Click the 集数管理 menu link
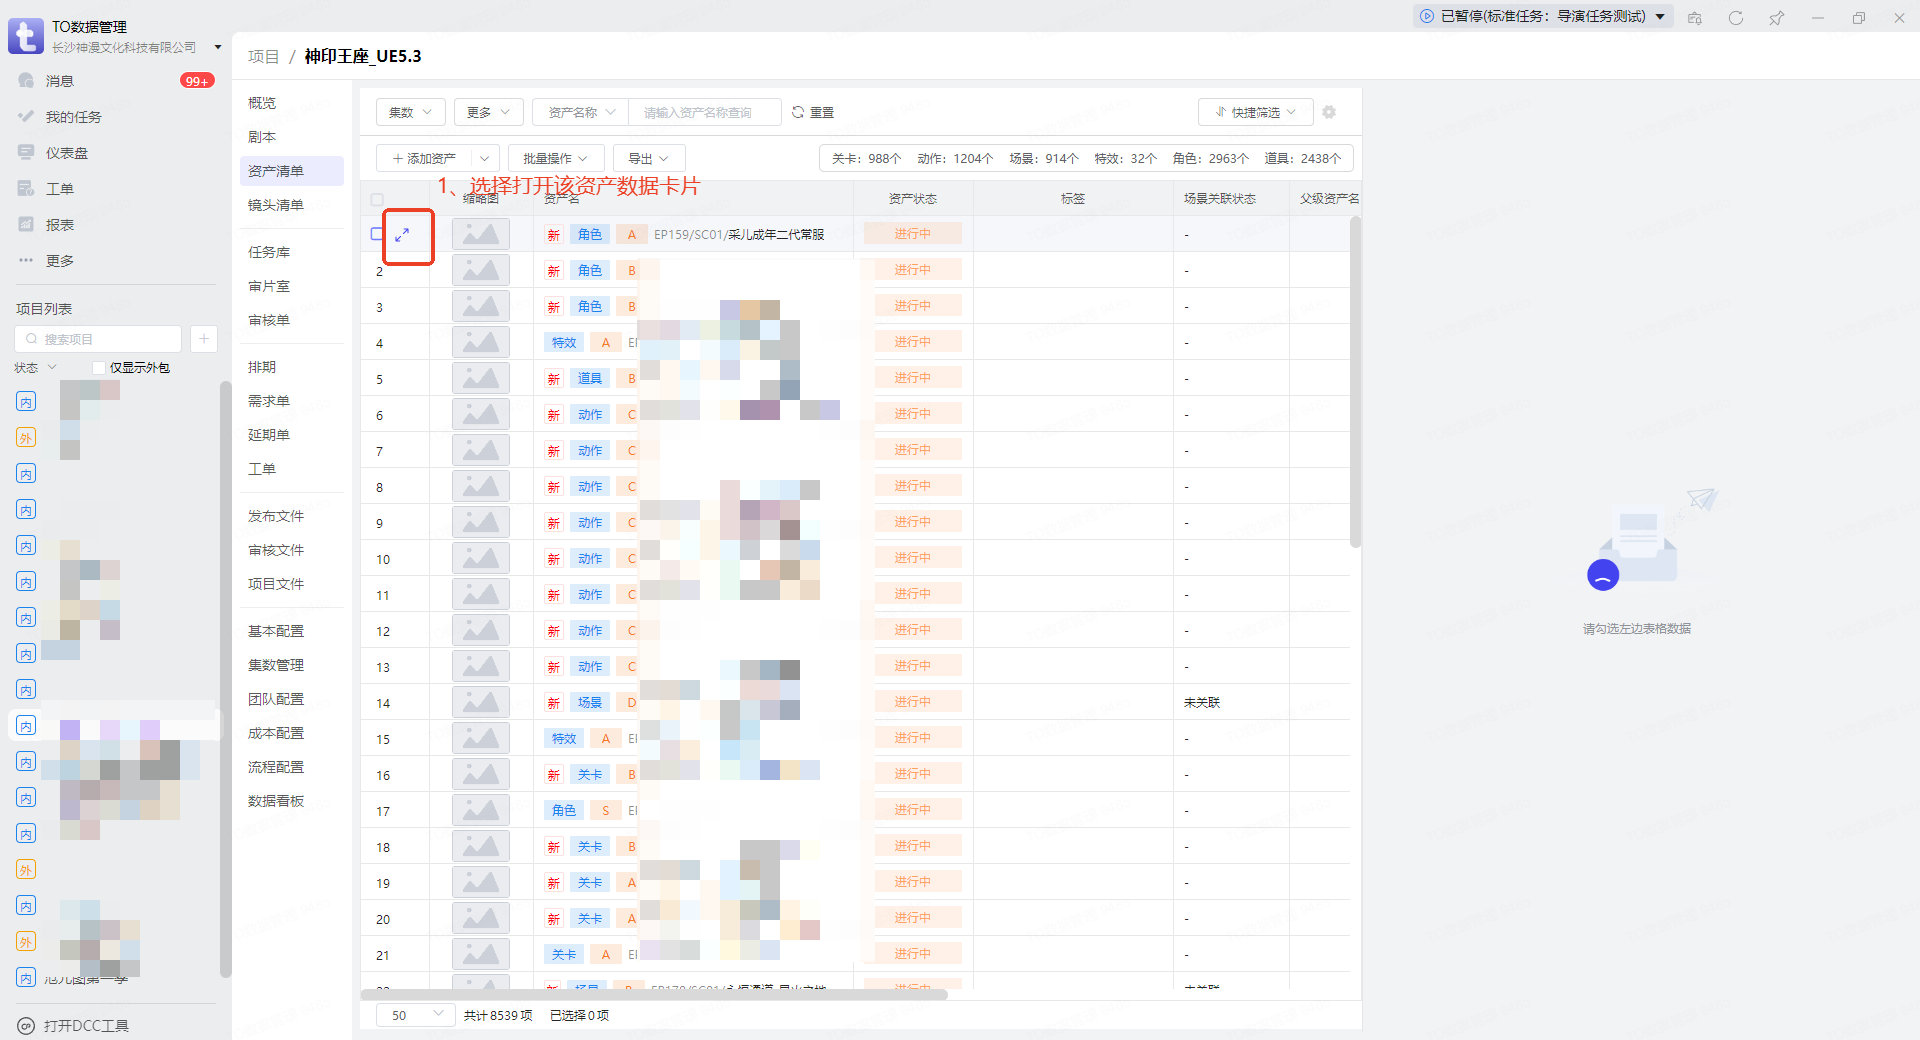 tap(276, 665)
